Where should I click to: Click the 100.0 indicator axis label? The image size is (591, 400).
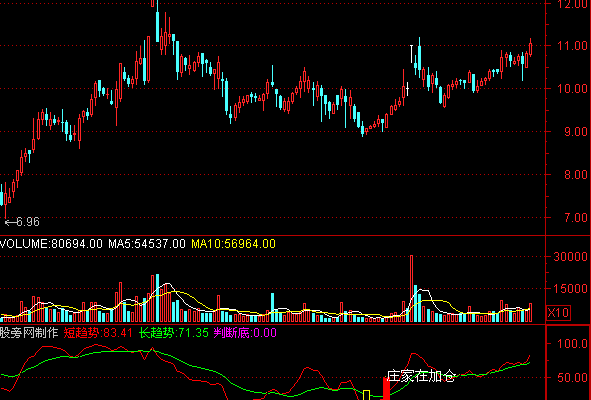point(573,344)
